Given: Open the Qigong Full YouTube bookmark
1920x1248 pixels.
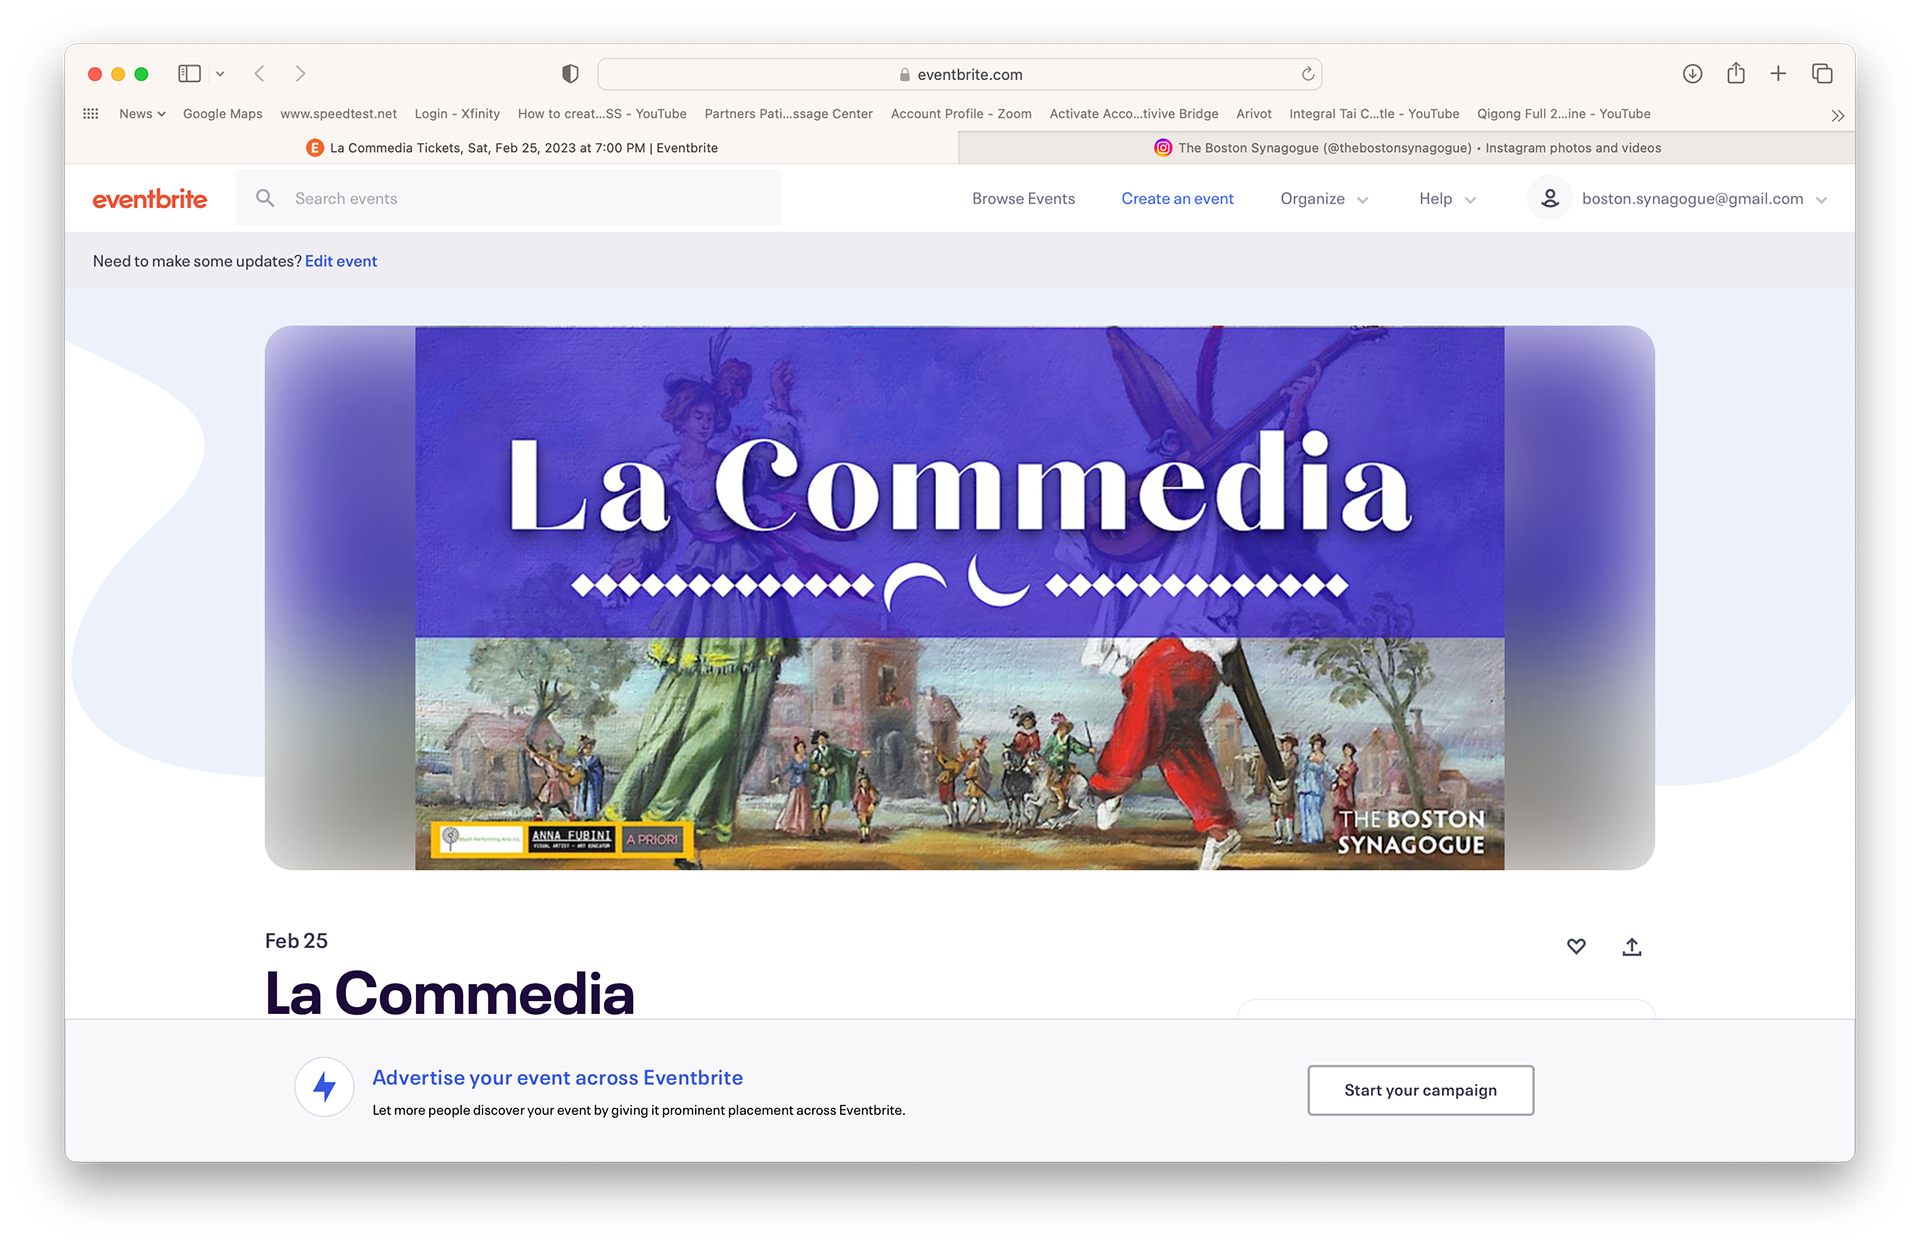Looking at the screenshot, I should [x=1564, y=114].
